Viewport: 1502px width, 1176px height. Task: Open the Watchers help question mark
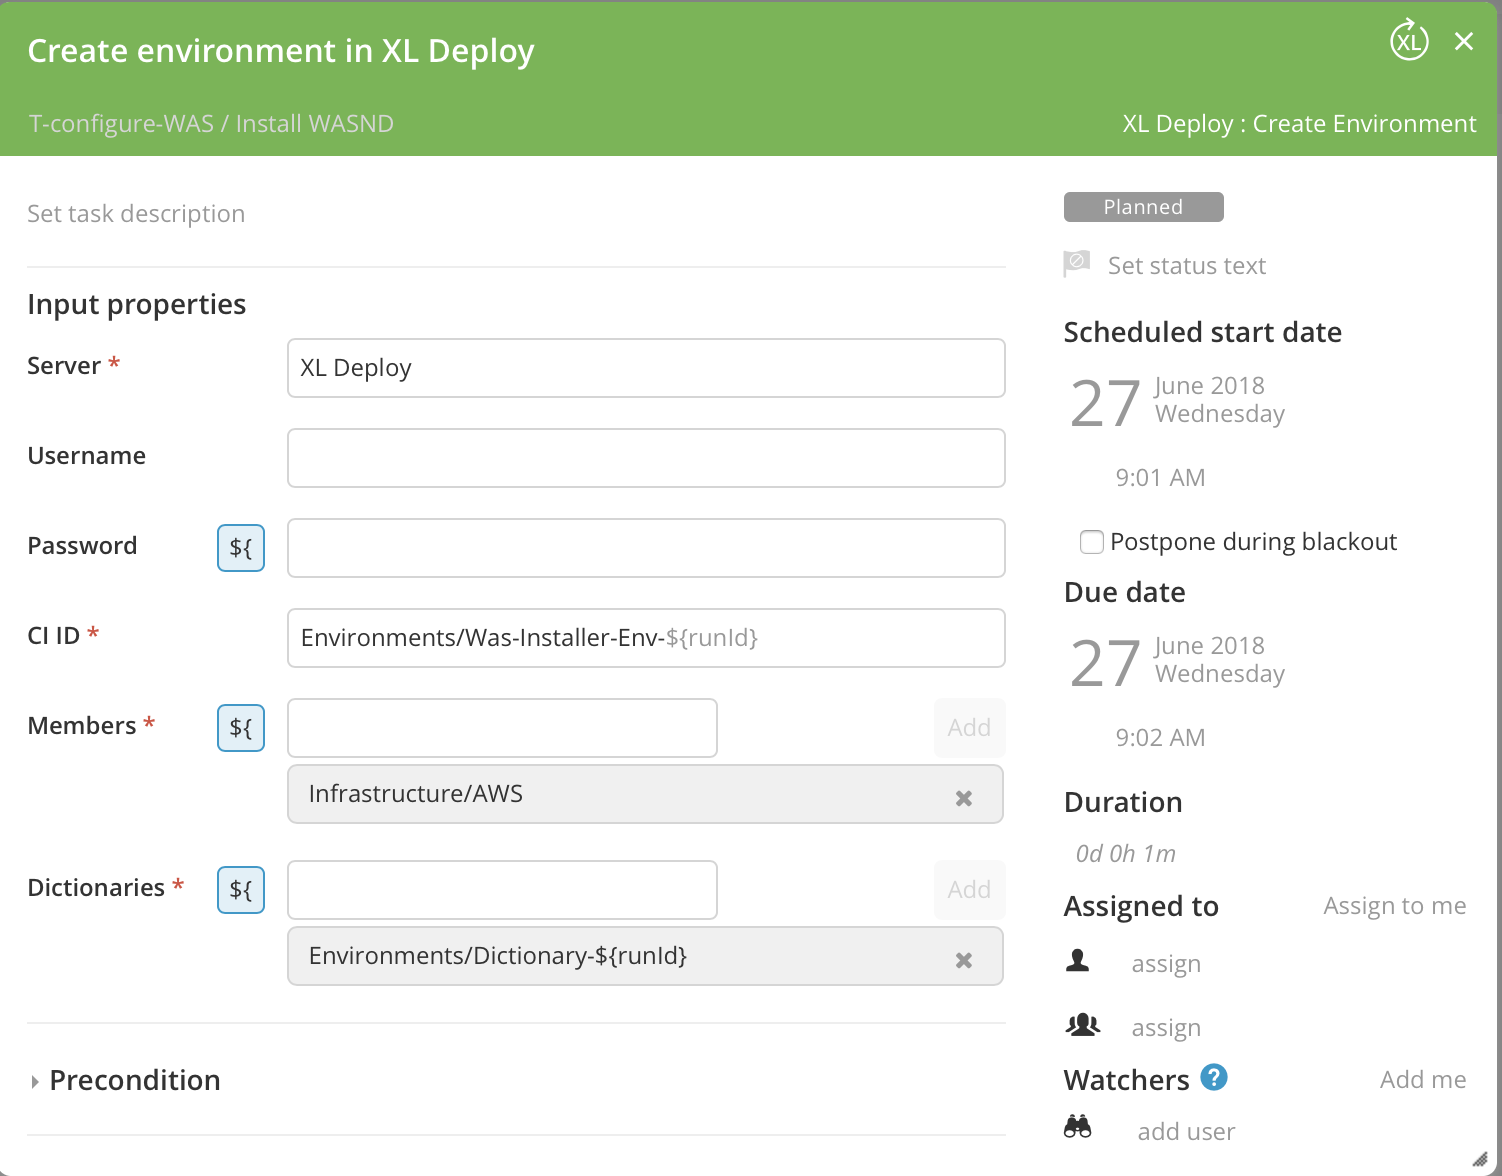tap(1214, 1077)
